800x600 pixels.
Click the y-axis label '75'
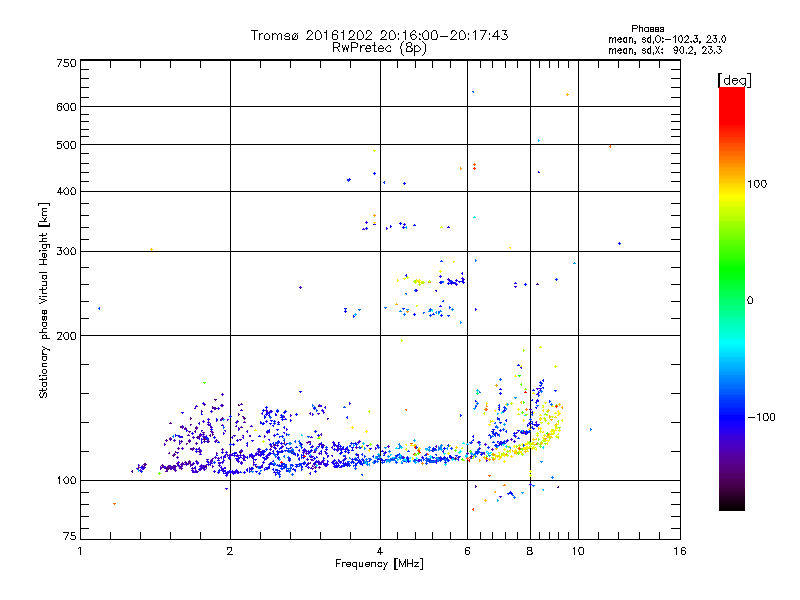pyautogui.click(x=70, y=536)
